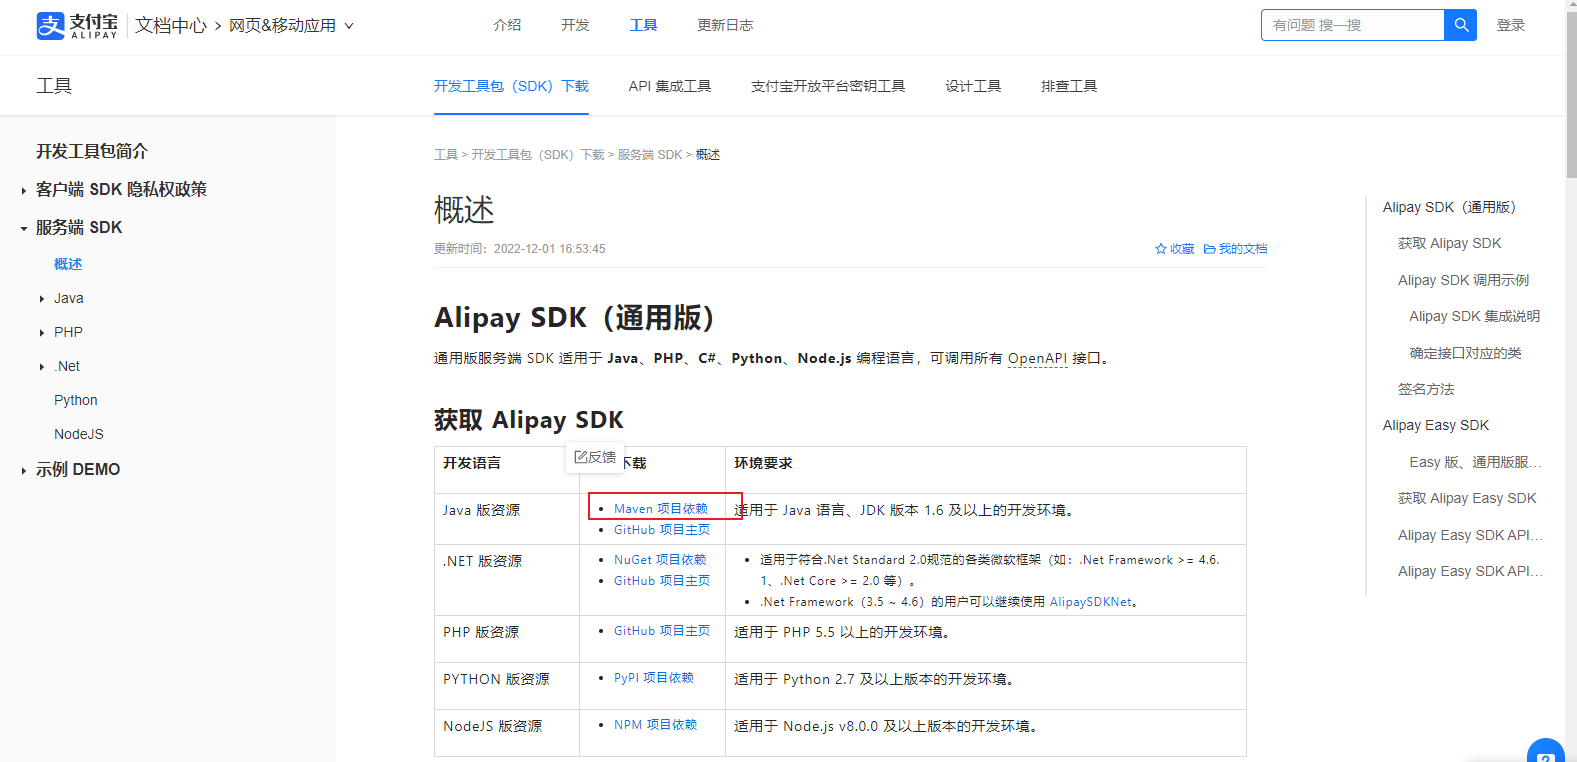Click the page vertical scrollbar
Viewport: 1577px width, 762px height.
[x=1571, y=95]
